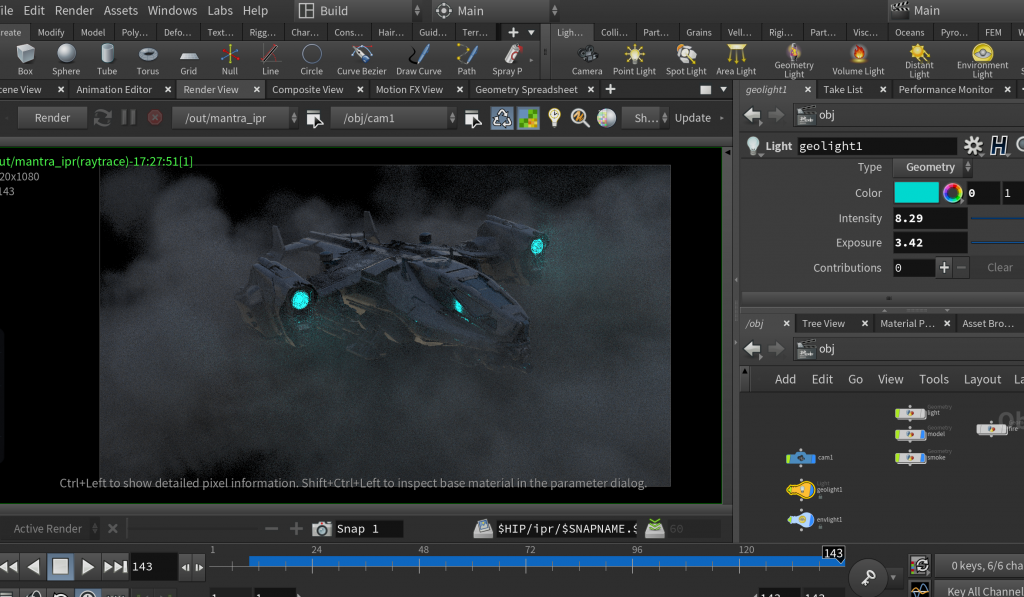Pause the render in Render View

tap(129, 118)
